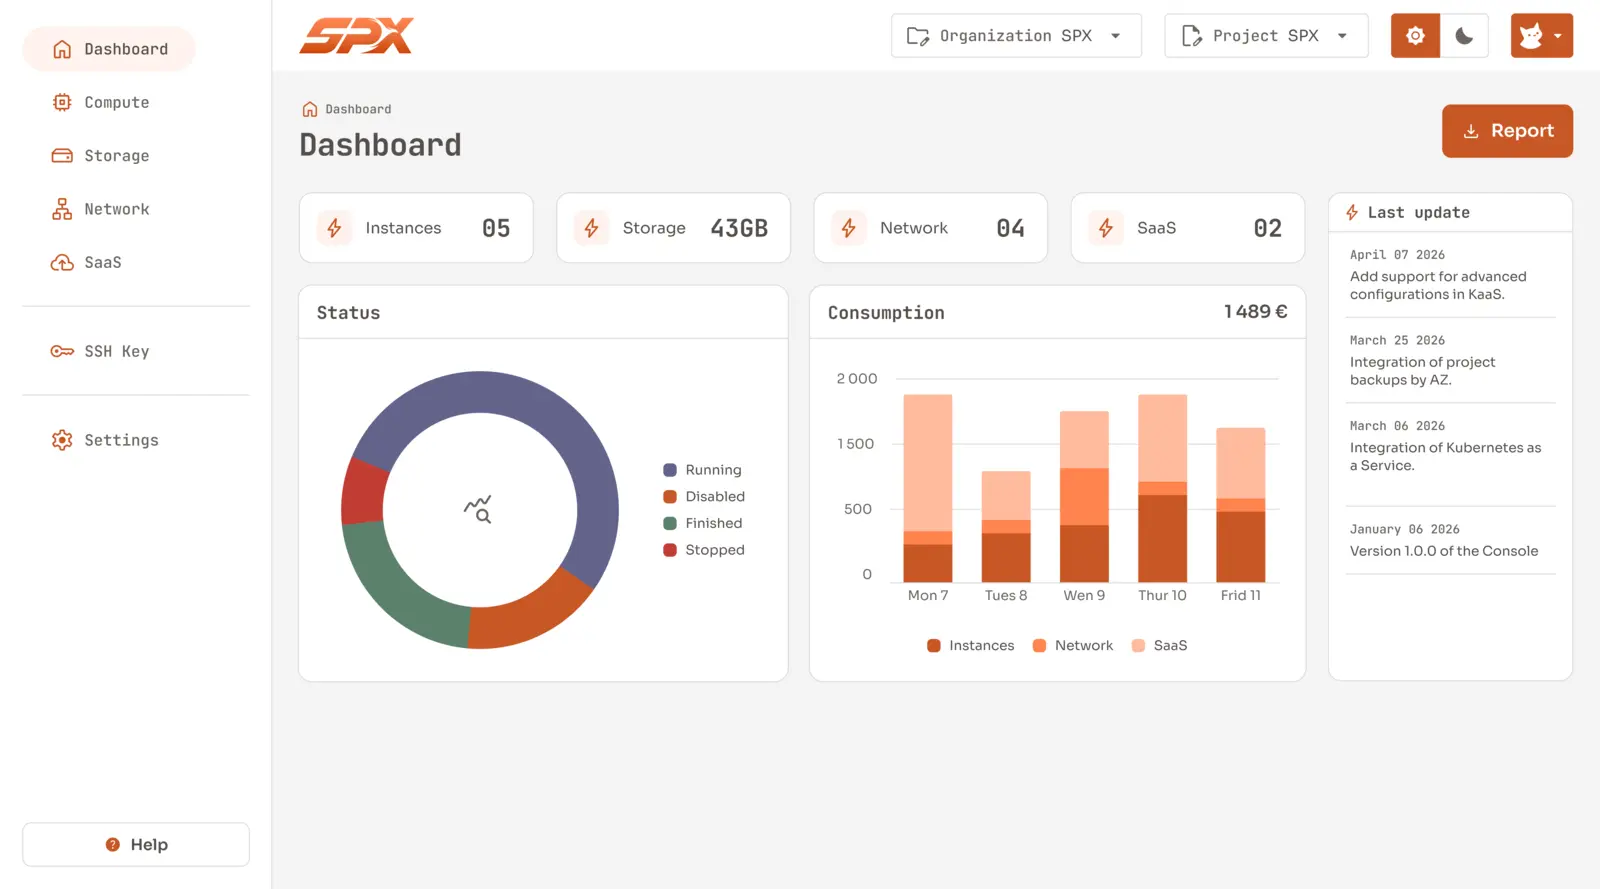The image size is (1600, 889).
Task: Open the SSH Key page
Action: coord(100,351)
